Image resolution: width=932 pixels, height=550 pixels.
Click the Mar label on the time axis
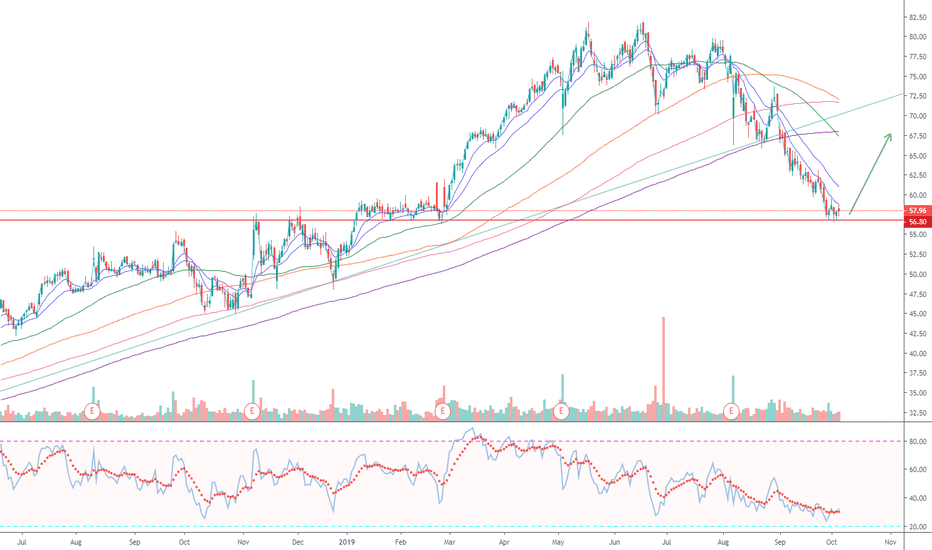[449, 542]
